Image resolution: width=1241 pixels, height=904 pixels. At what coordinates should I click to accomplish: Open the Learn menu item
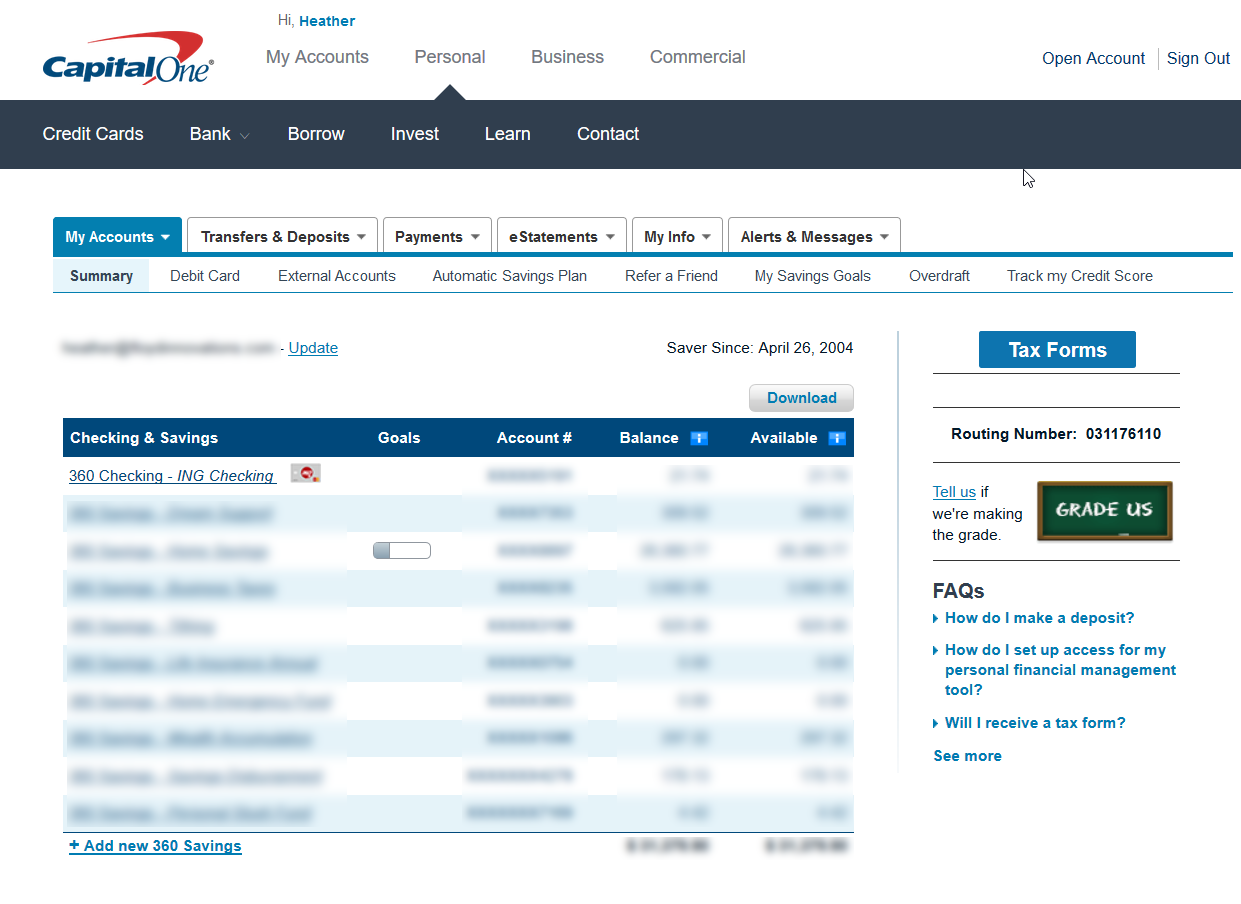(x=508, y=134)
